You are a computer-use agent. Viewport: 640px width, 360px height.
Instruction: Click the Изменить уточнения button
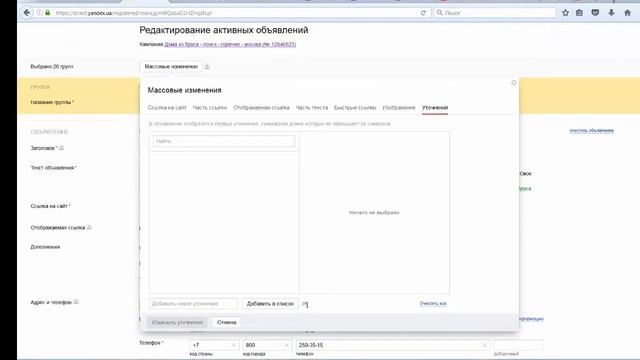[x=177, y=322]
